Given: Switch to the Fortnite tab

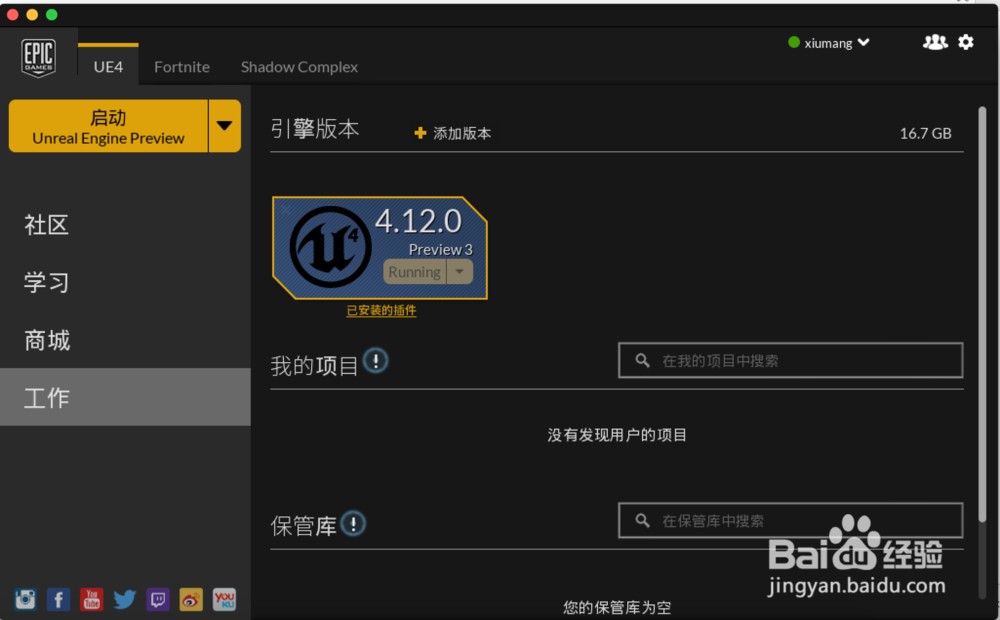Looking at the screenshot, I should pyautogui.click(x=182, y=66).
